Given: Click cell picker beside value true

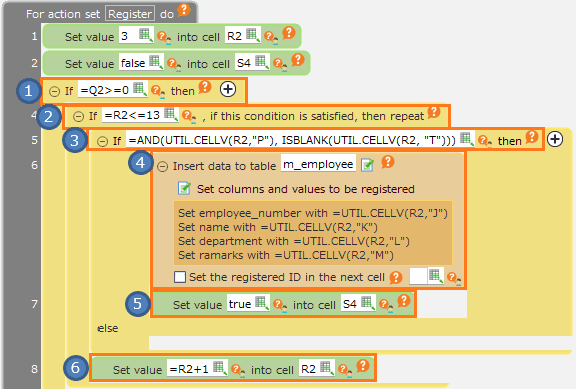Looking at the screenshot, I should coord(262,303).
